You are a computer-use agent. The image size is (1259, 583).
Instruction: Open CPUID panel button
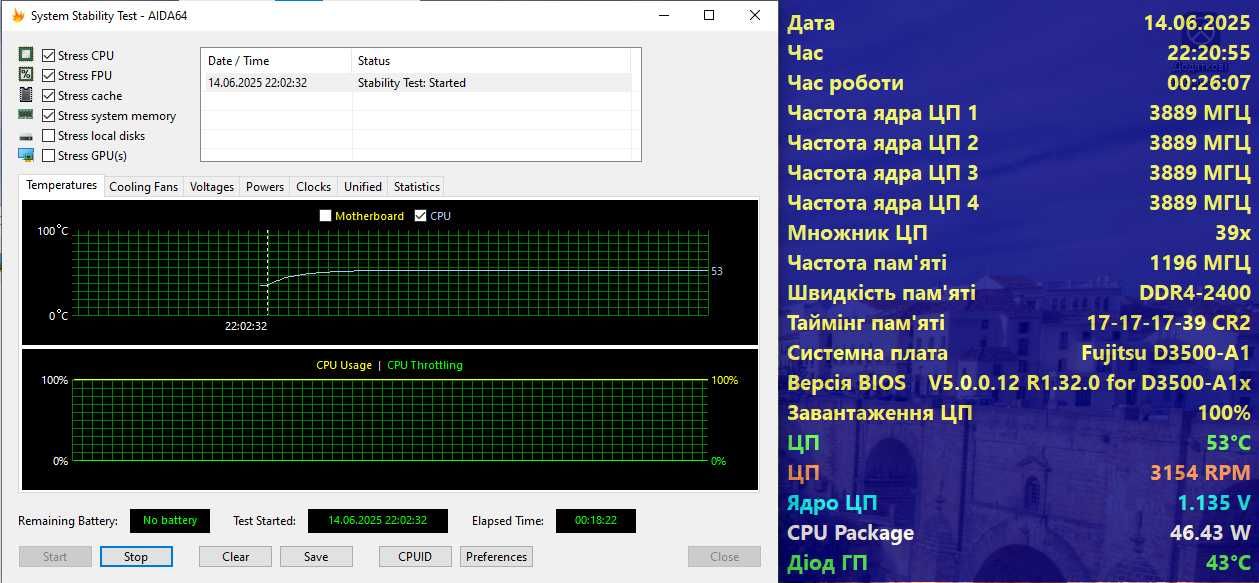point(415,557)
